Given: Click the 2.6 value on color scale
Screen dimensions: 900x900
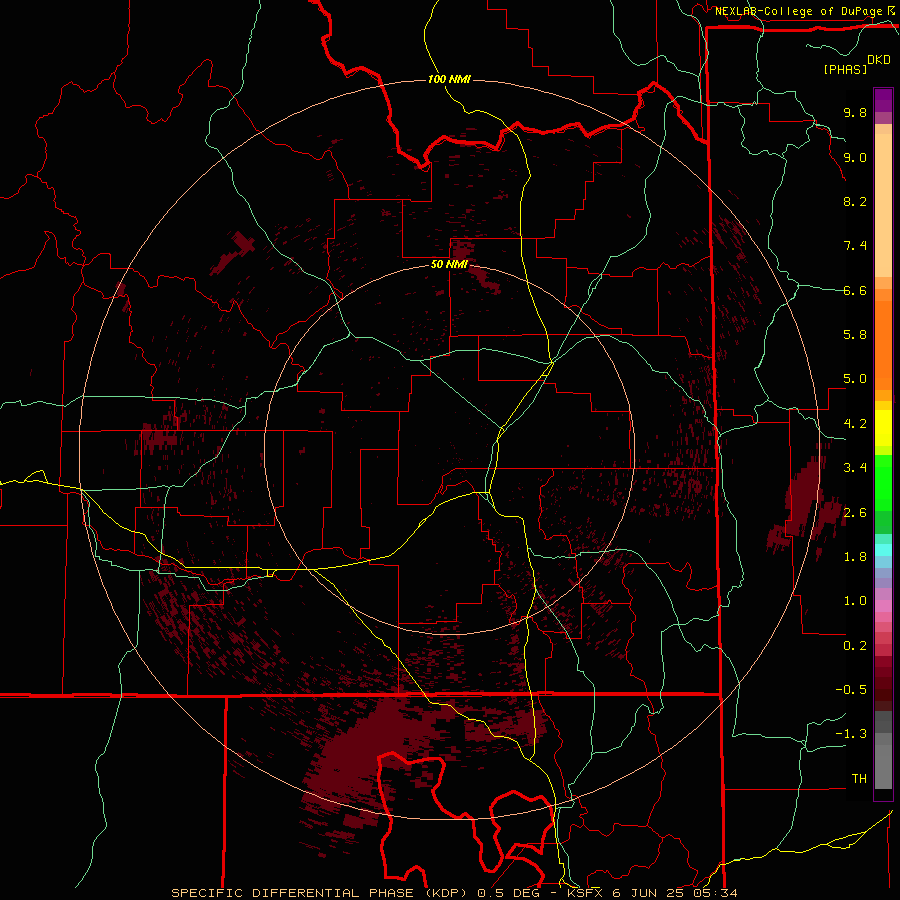Looking at the screenshot, I should pyautogui.click(x=855, y=512).
